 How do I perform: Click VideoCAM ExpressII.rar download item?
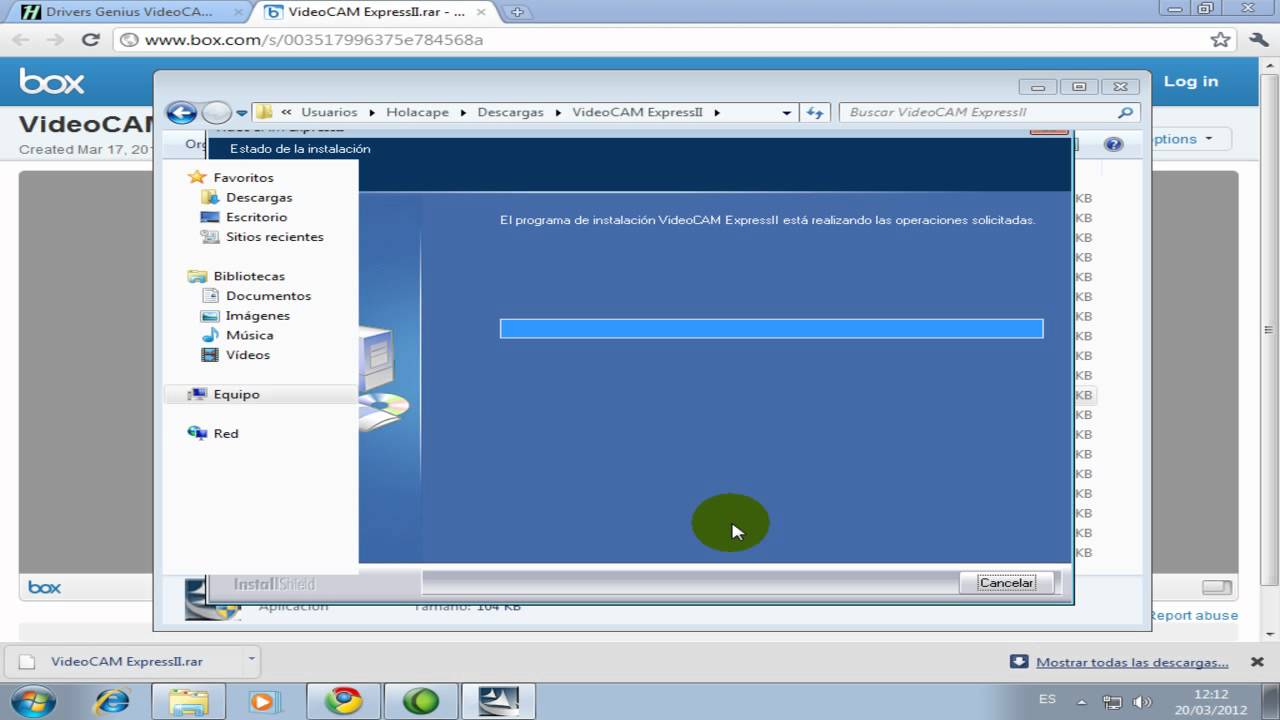[x=126, y=662]
